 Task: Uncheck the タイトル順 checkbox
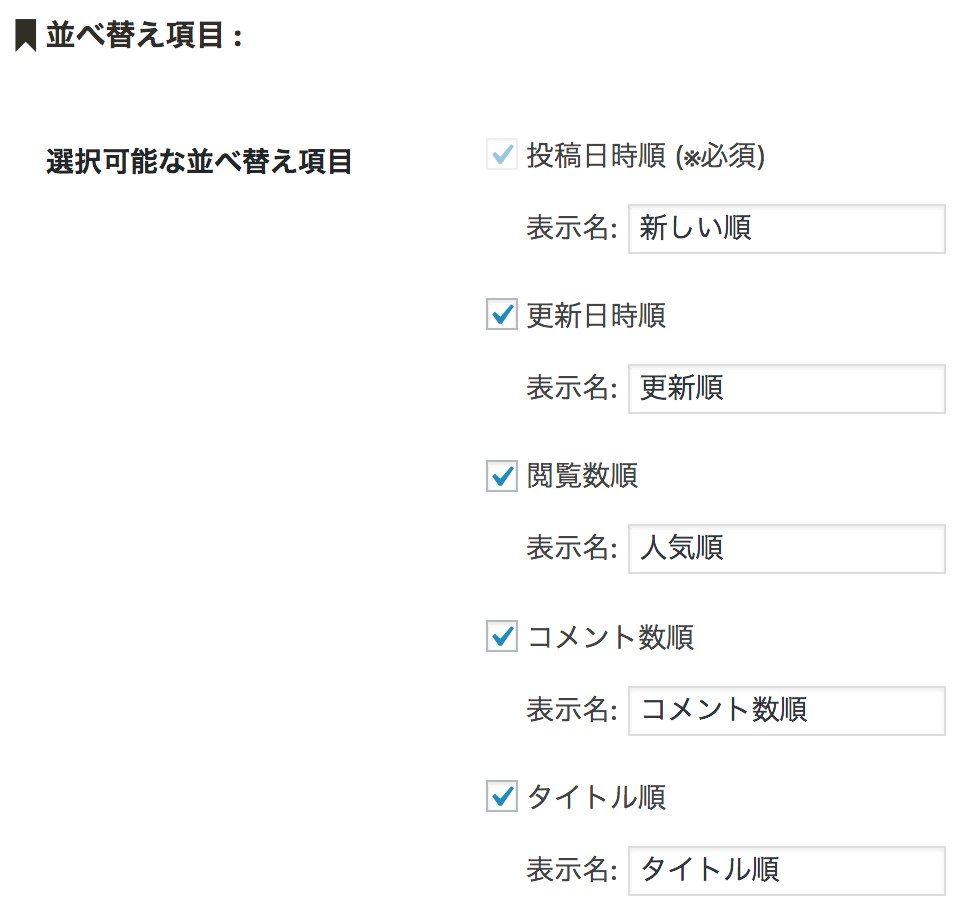(501, 796)
